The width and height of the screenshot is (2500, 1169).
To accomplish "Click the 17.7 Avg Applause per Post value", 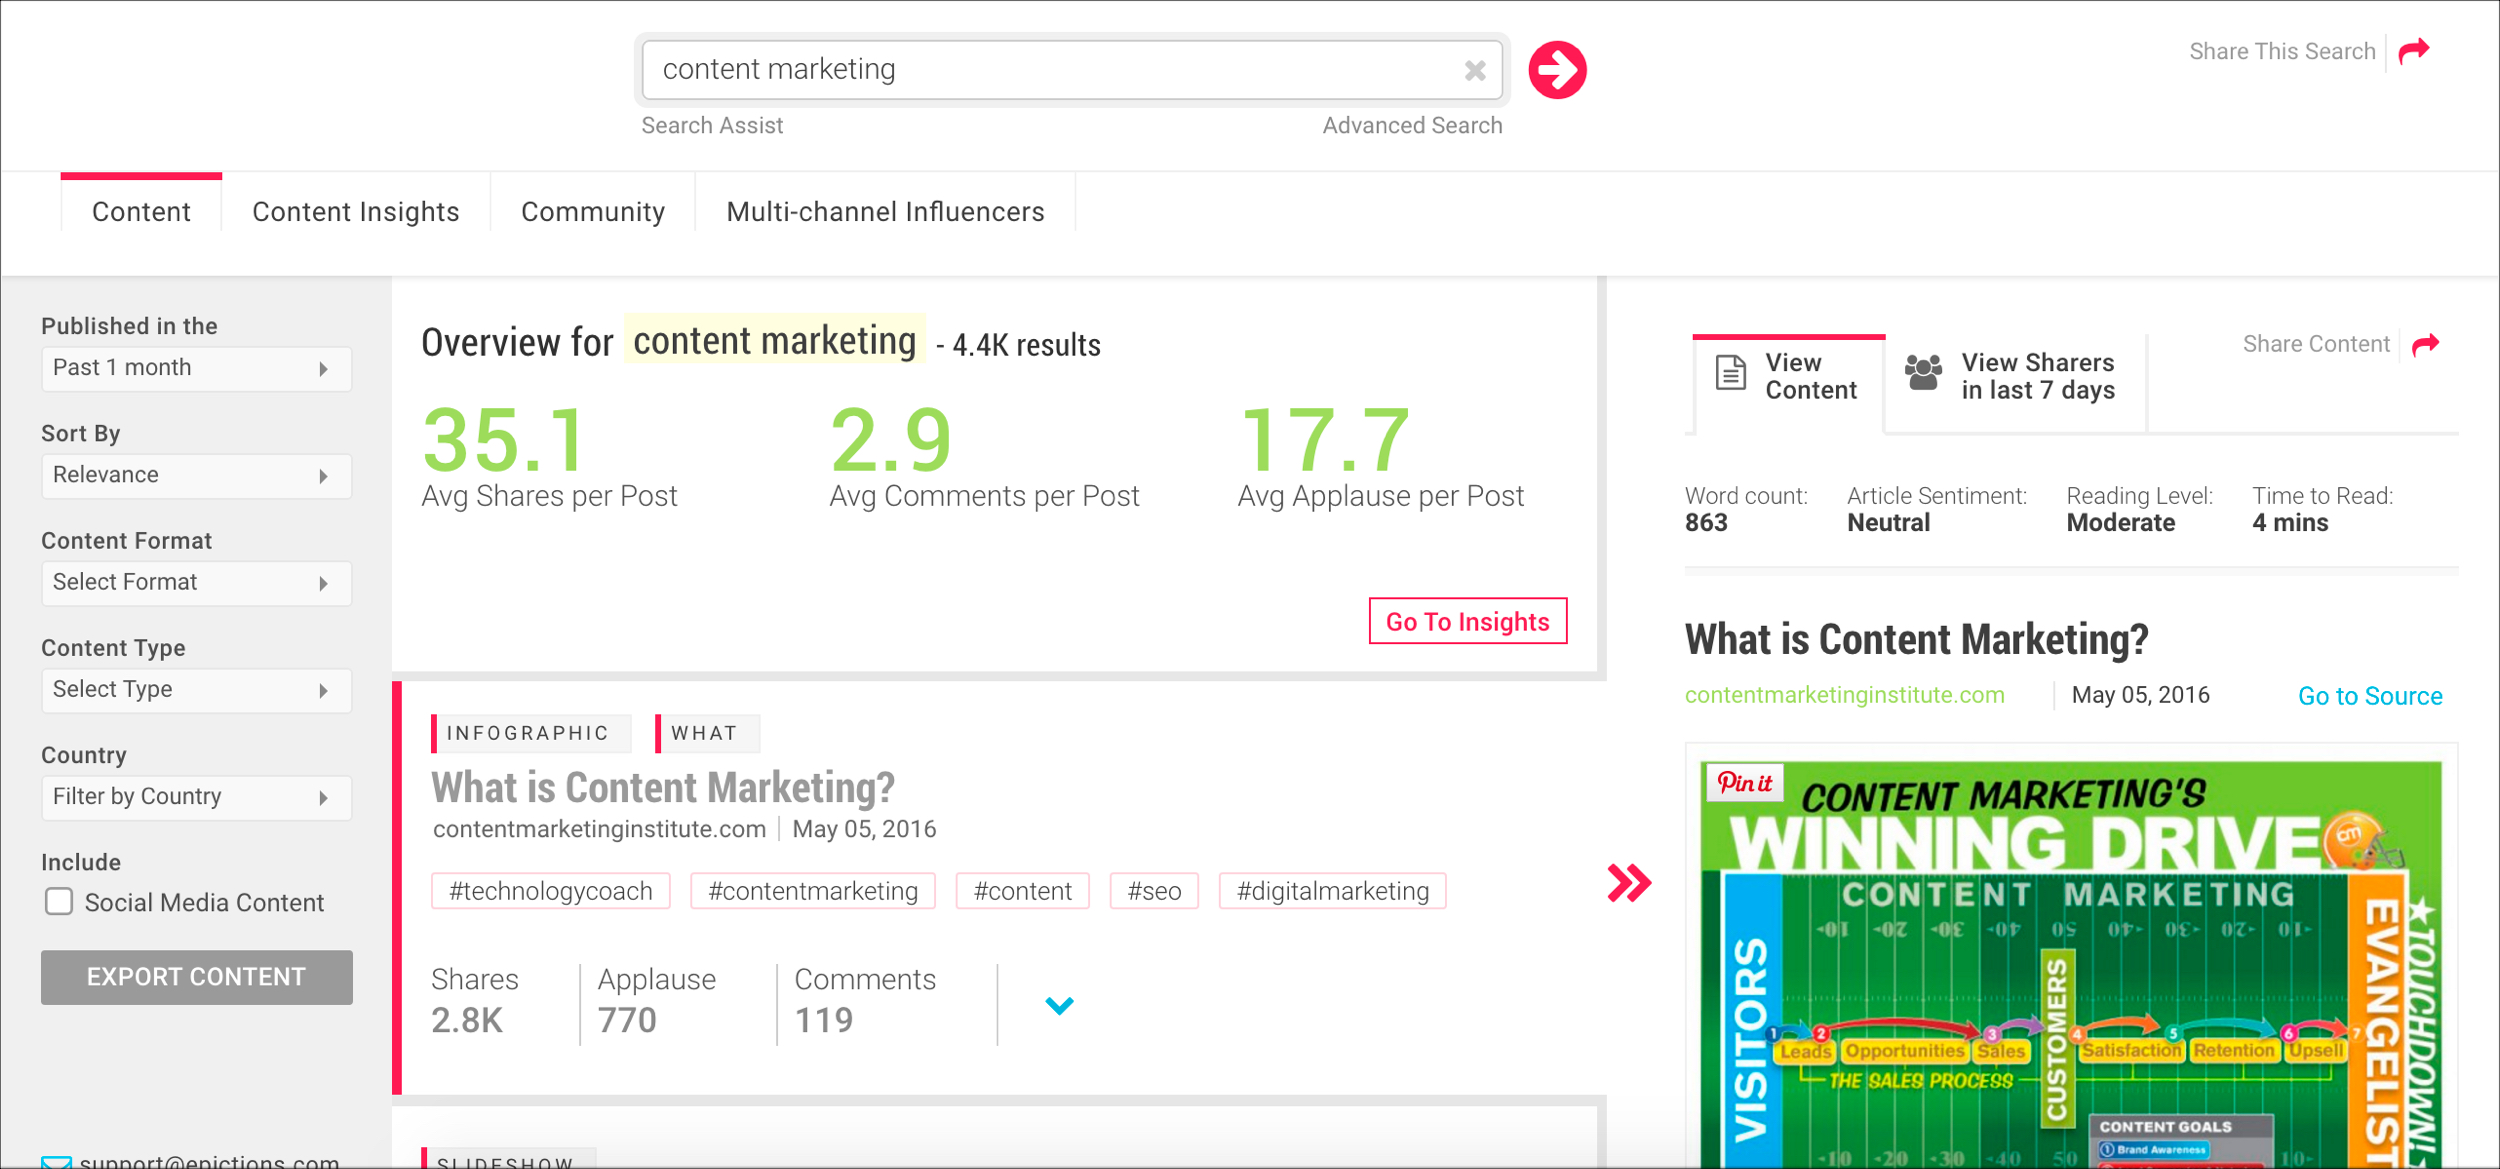I will click(1324, 439).
